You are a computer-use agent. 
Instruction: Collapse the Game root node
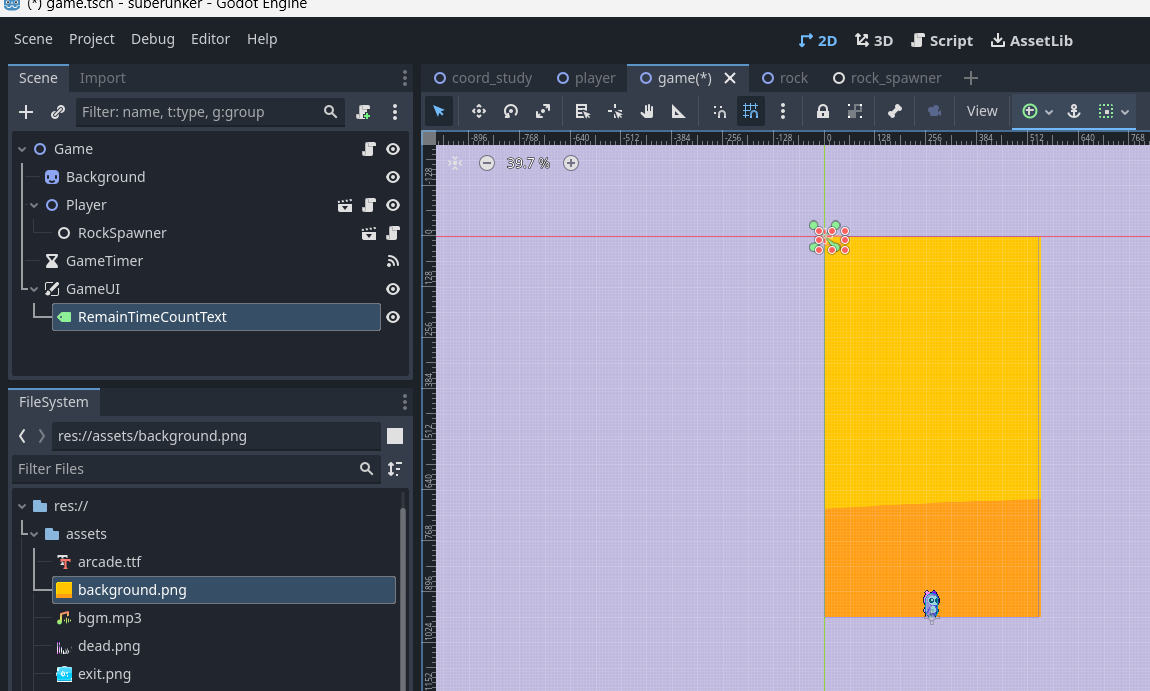pos(22,149)
